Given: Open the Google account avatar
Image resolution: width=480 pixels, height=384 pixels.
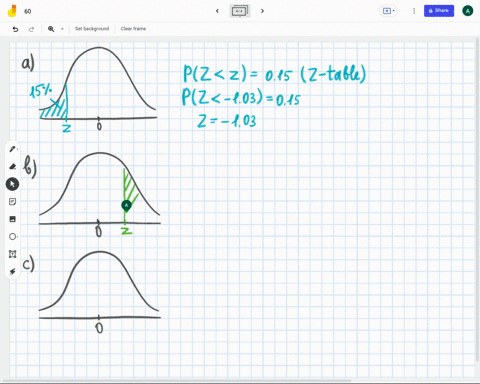Looking at the screenshot, I should pyautogui.click(x=467, y=11).
